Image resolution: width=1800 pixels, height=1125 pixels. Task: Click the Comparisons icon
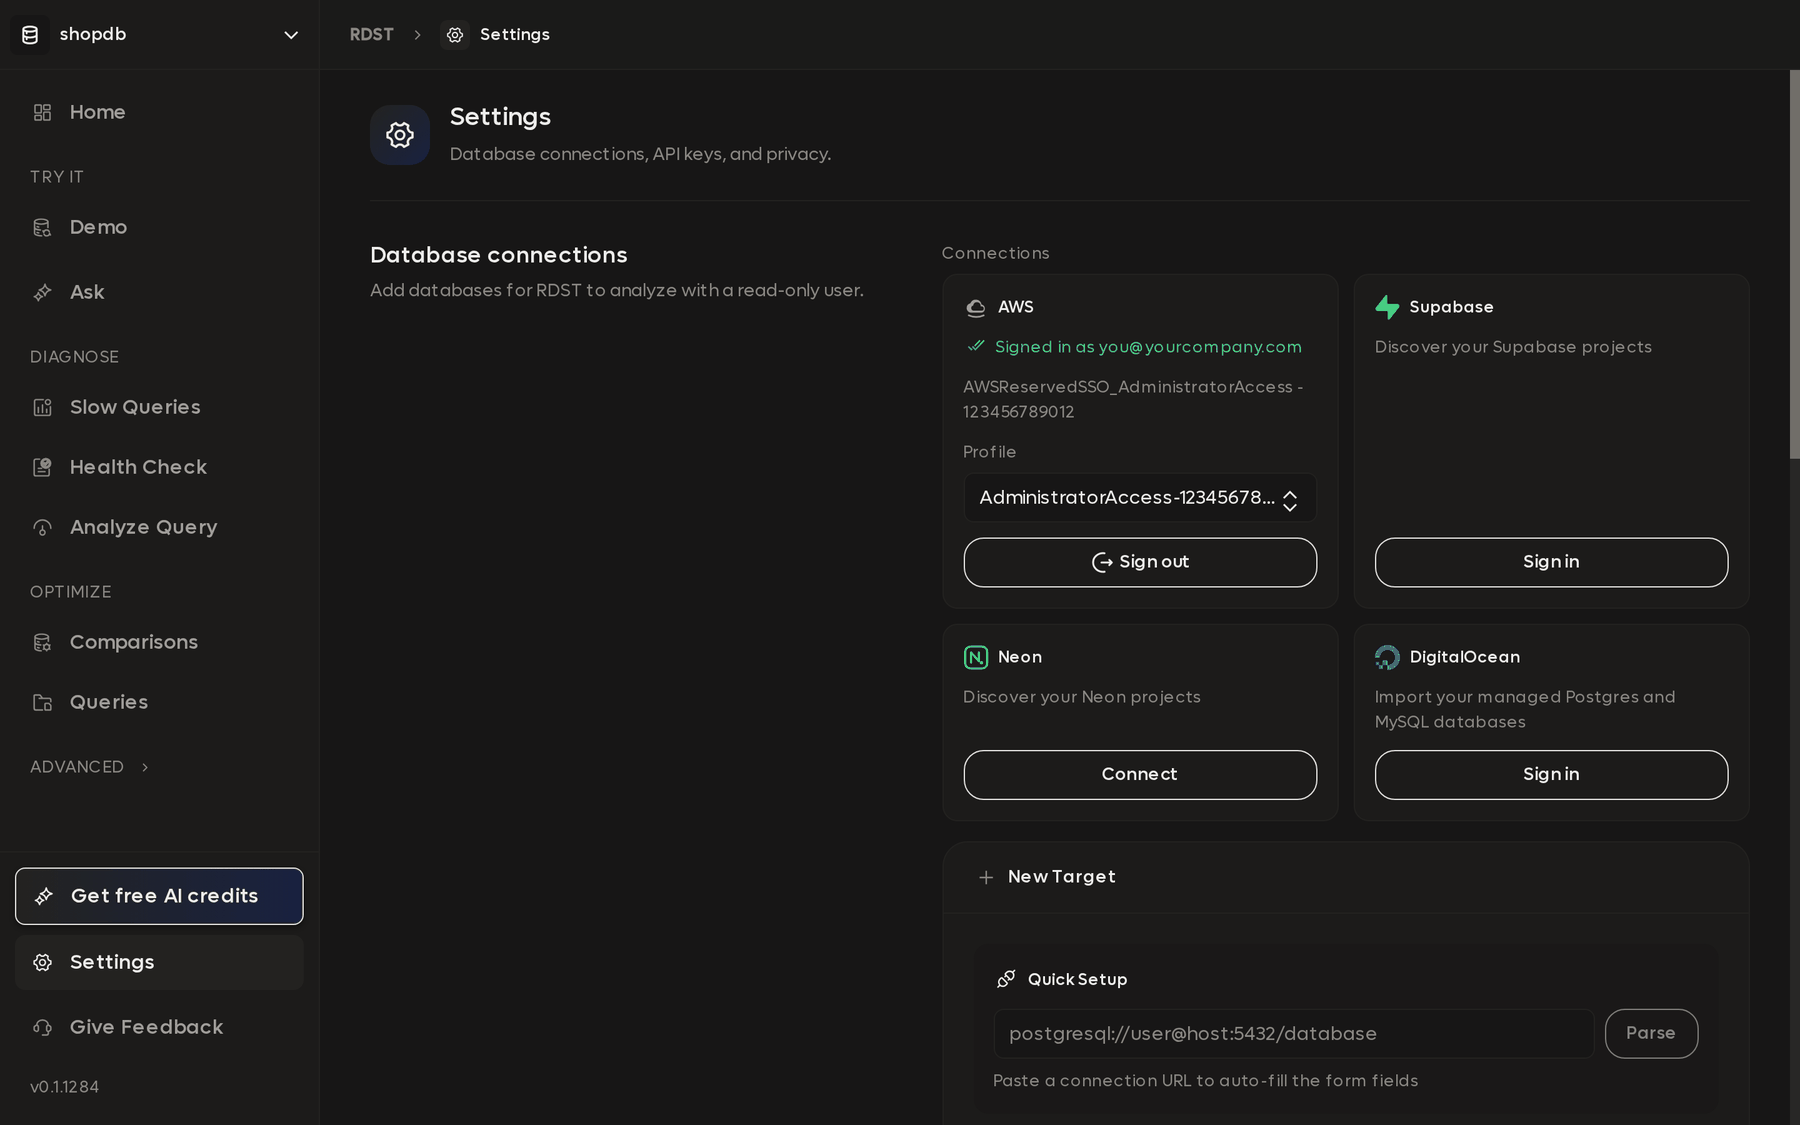(42, 642)
